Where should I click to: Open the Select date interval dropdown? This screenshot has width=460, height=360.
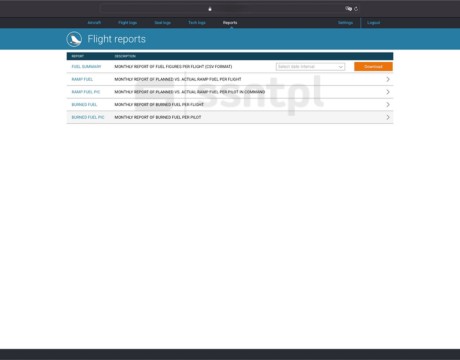pyautogui.click(x=310, y=67)
